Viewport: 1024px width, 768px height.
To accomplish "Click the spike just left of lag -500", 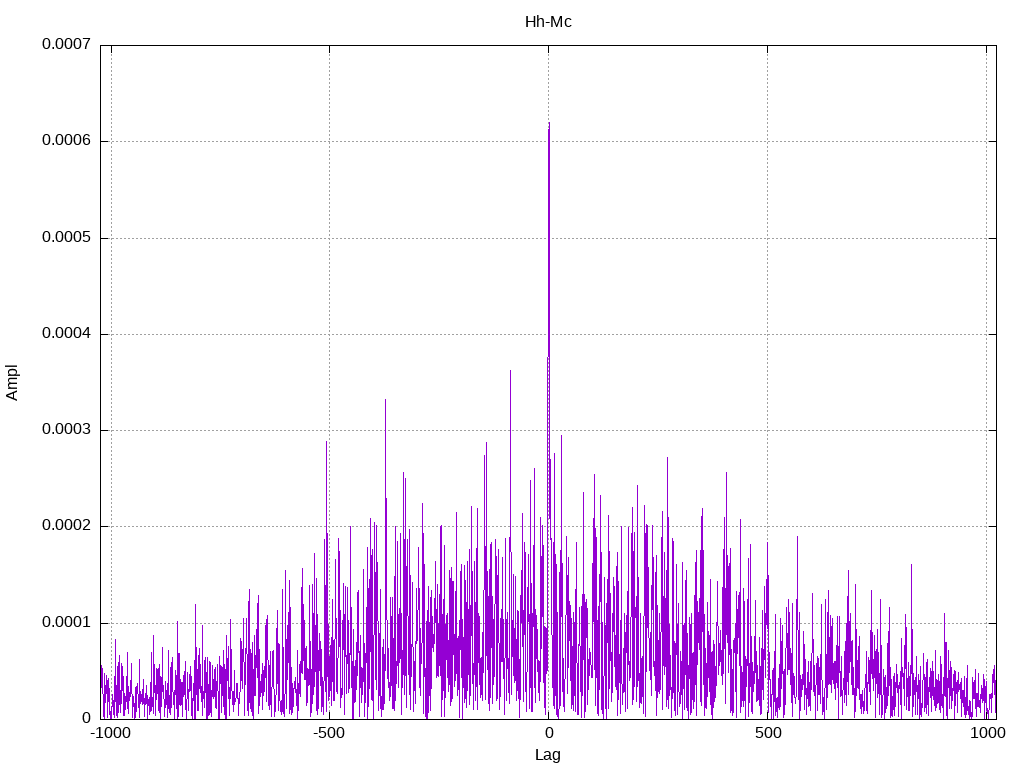I will point(327,443).
